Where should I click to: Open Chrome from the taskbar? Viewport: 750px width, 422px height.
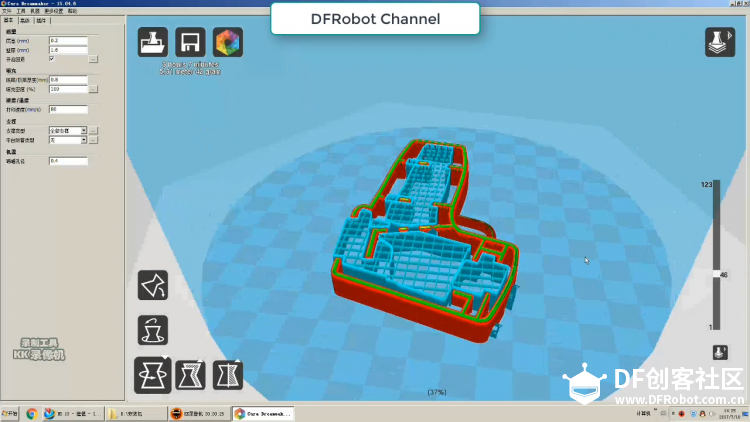click(32, 414)
